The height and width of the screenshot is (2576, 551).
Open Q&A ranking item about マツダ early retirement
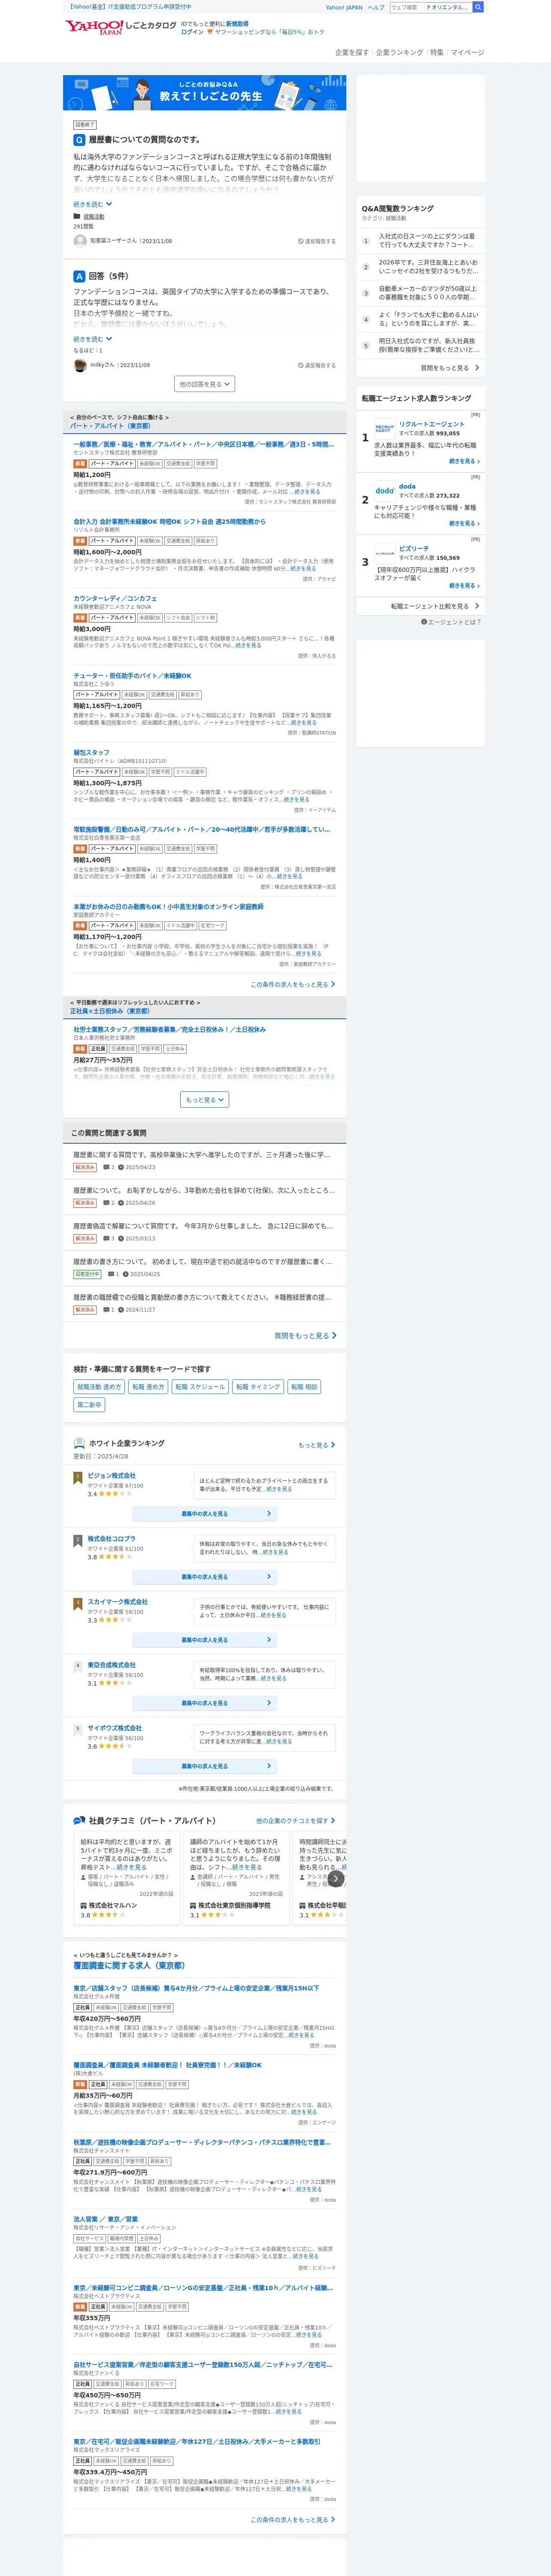tap(421, 293)
